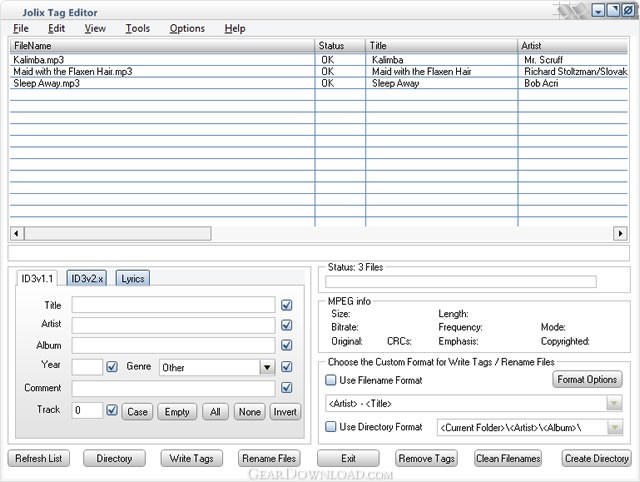This screenshot has height=482, width=640.
Task: Close the Jolix Tag Editor window
Action: click(628, 10)
